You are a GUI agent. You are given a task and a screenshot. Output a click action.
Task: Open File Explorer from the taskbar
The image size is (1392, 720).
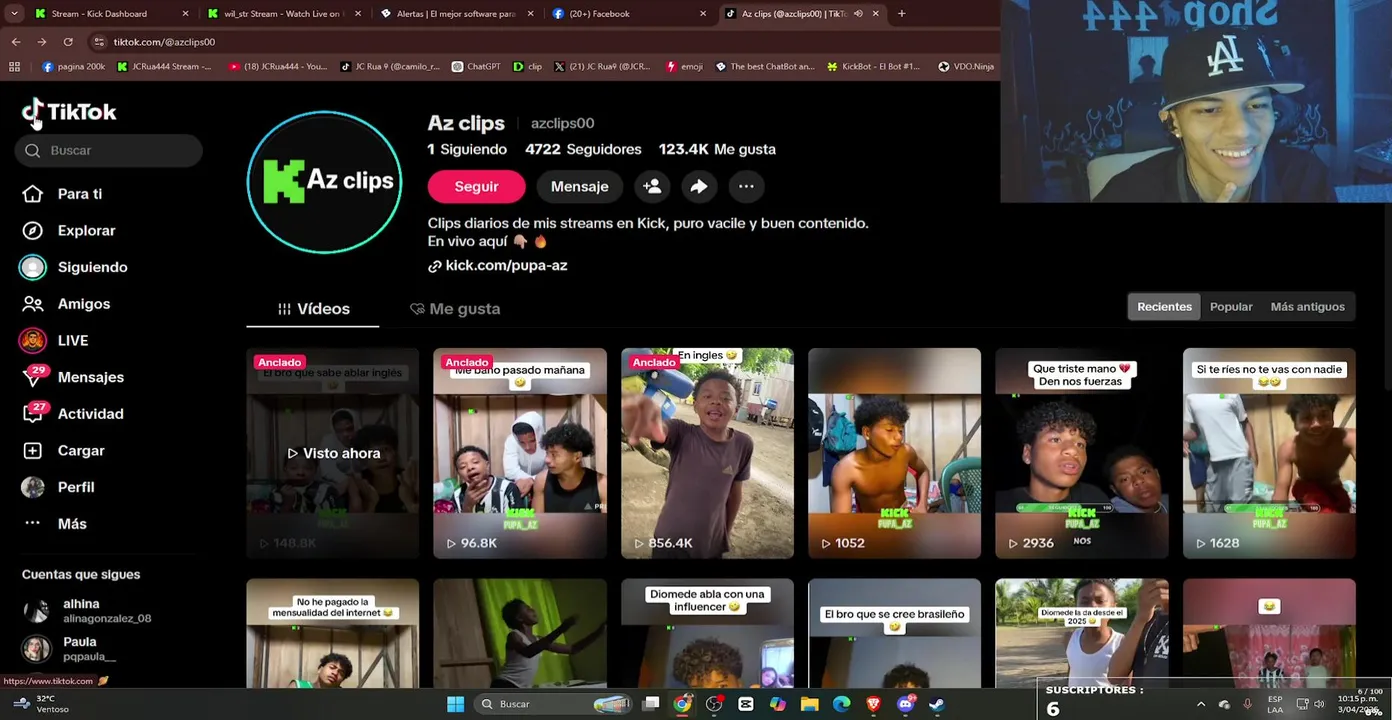810,704
